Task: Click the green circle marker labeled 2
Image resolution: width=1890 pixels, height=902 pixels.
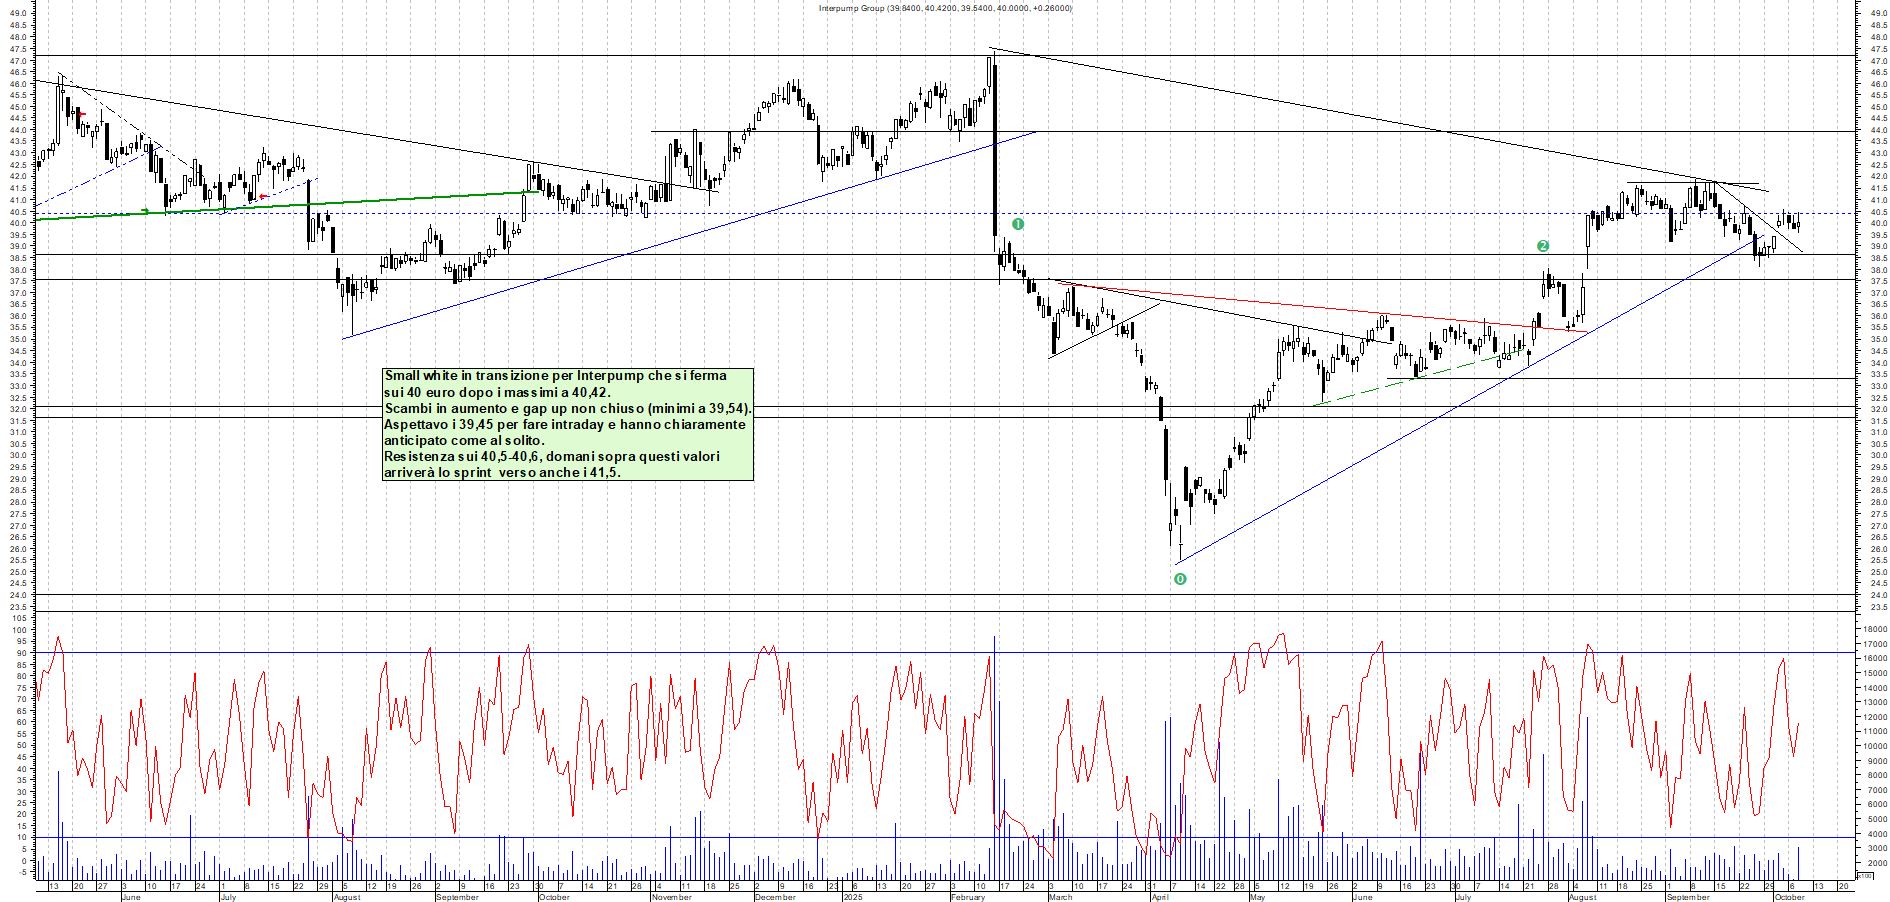Action: 1543,246
